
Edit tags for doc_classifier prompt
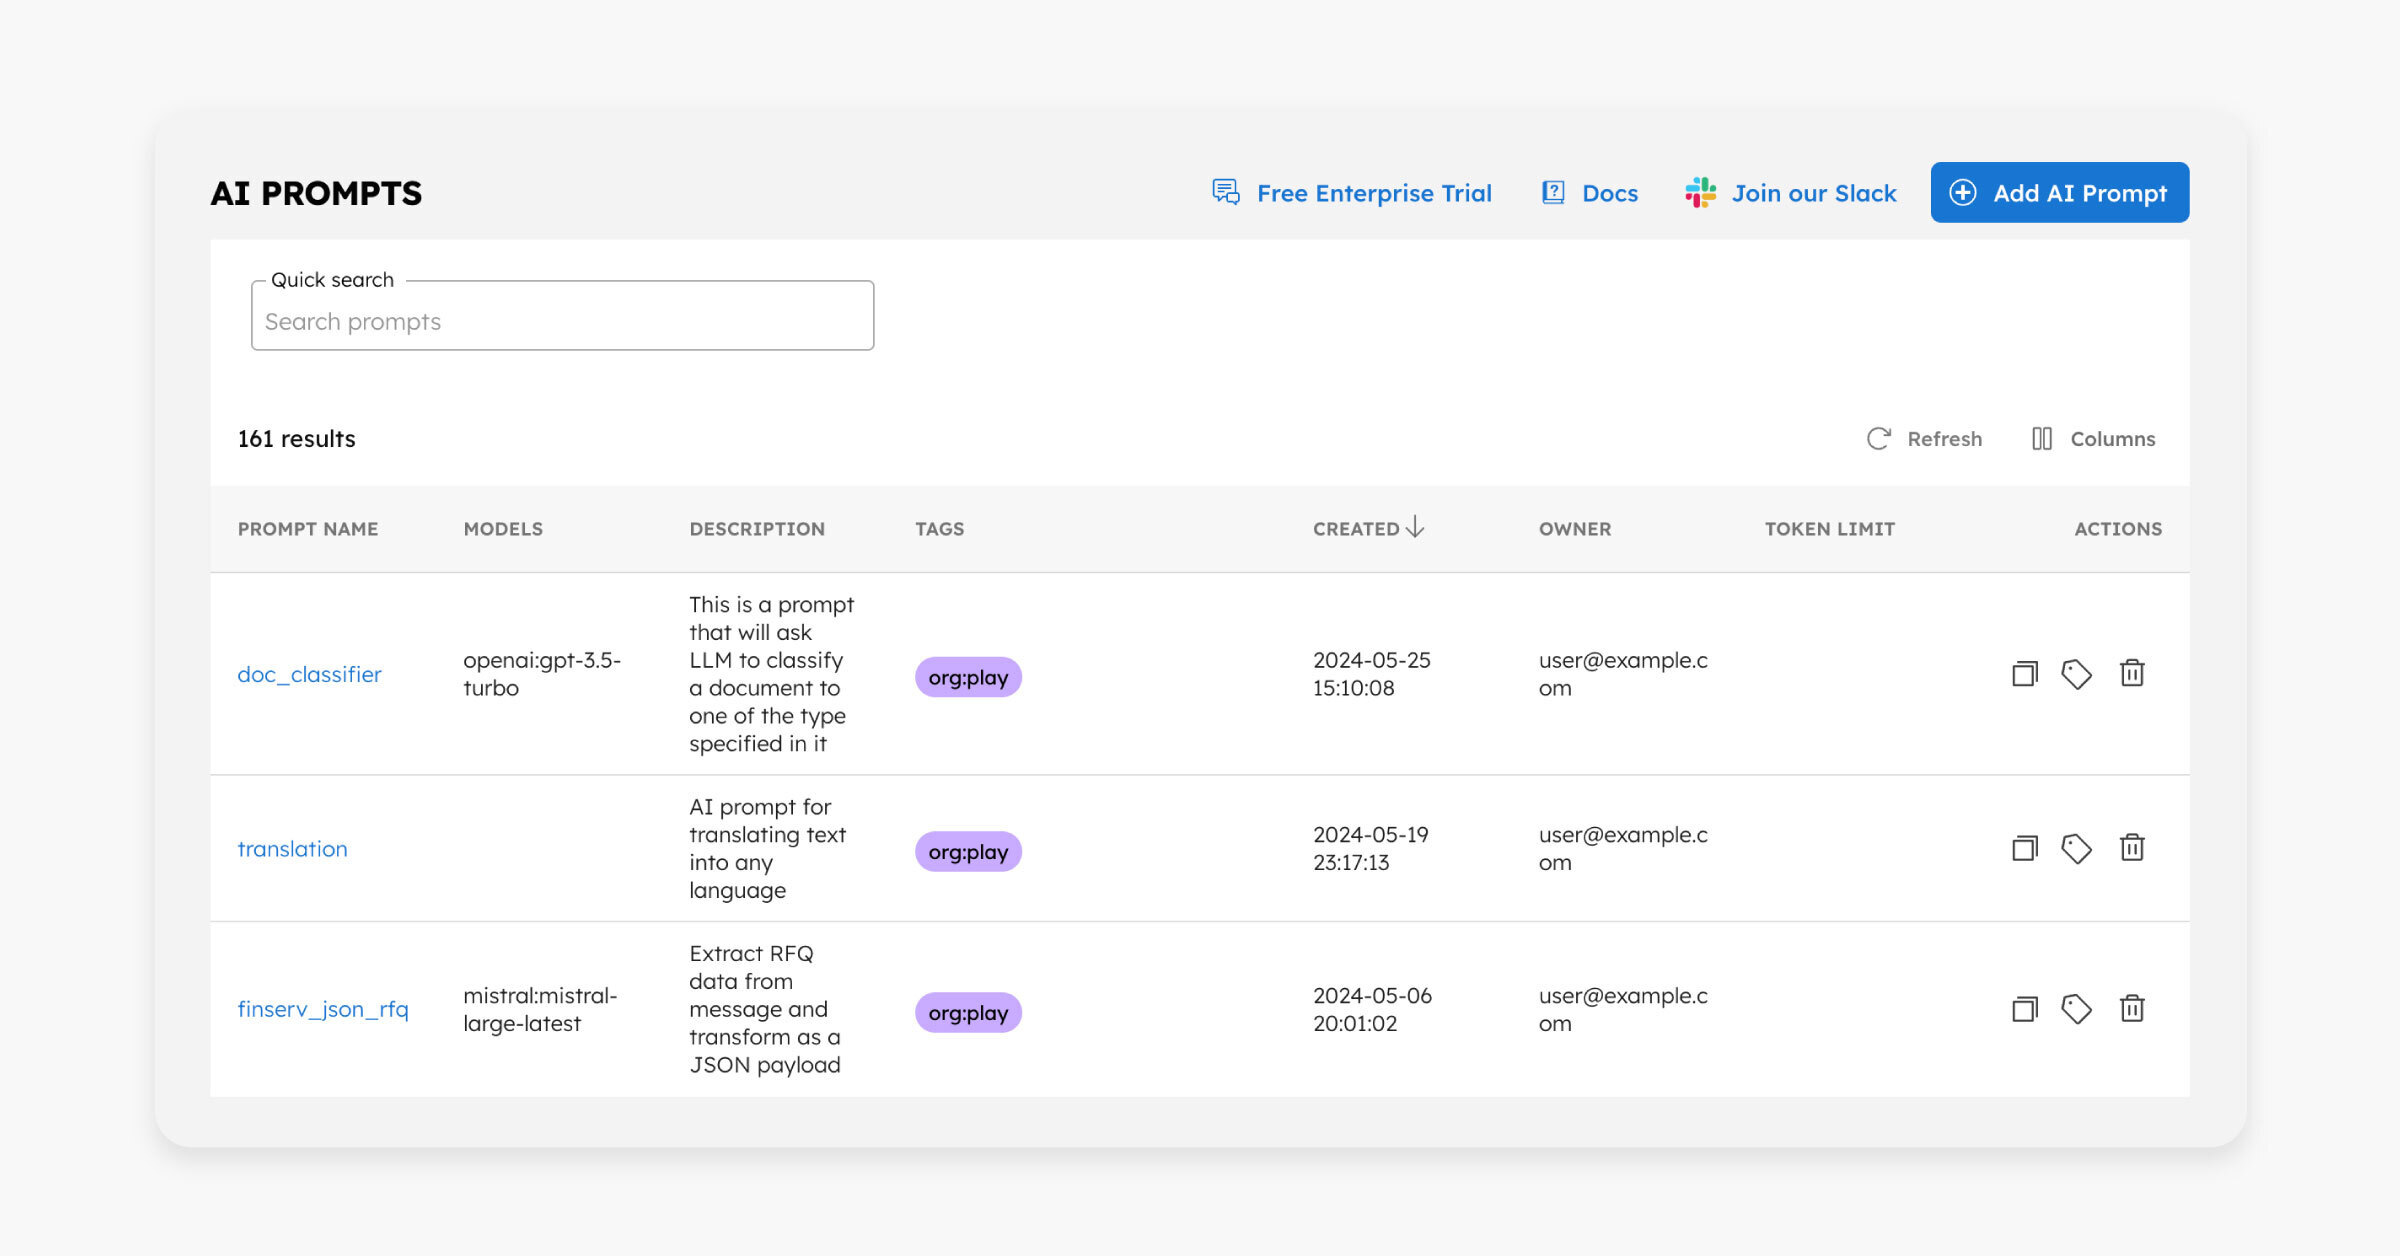click(x=2077, y=674)
